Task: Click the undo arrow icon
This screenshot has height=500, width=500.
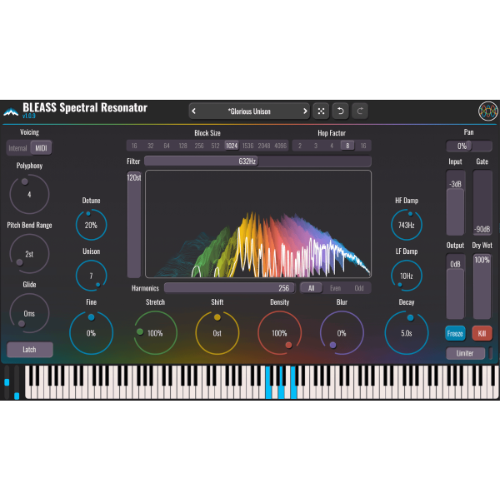Action: tap(340, 111)
